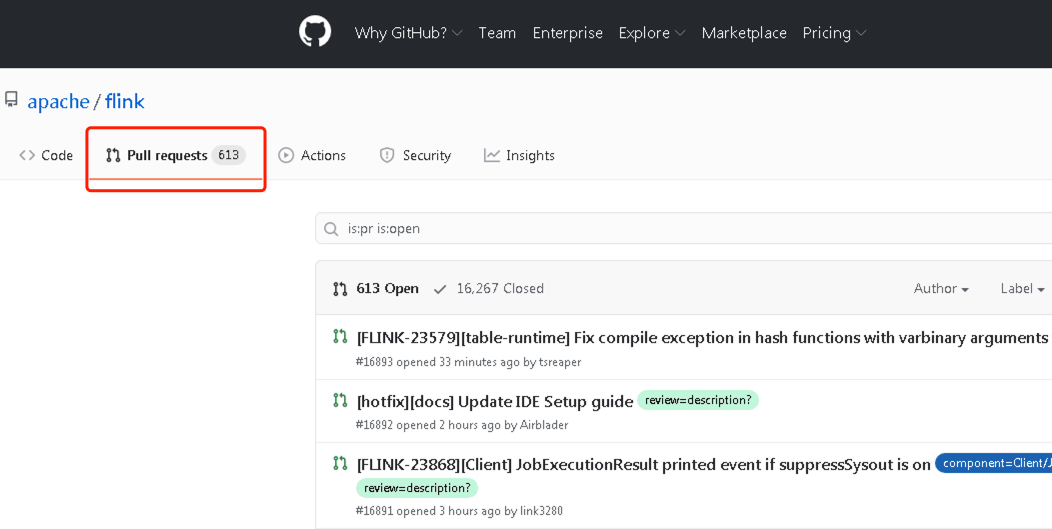The width and height of the screenshot is (1052, 529).
Task: Click the Insights graph icon
Action: (x=492, y=155)
